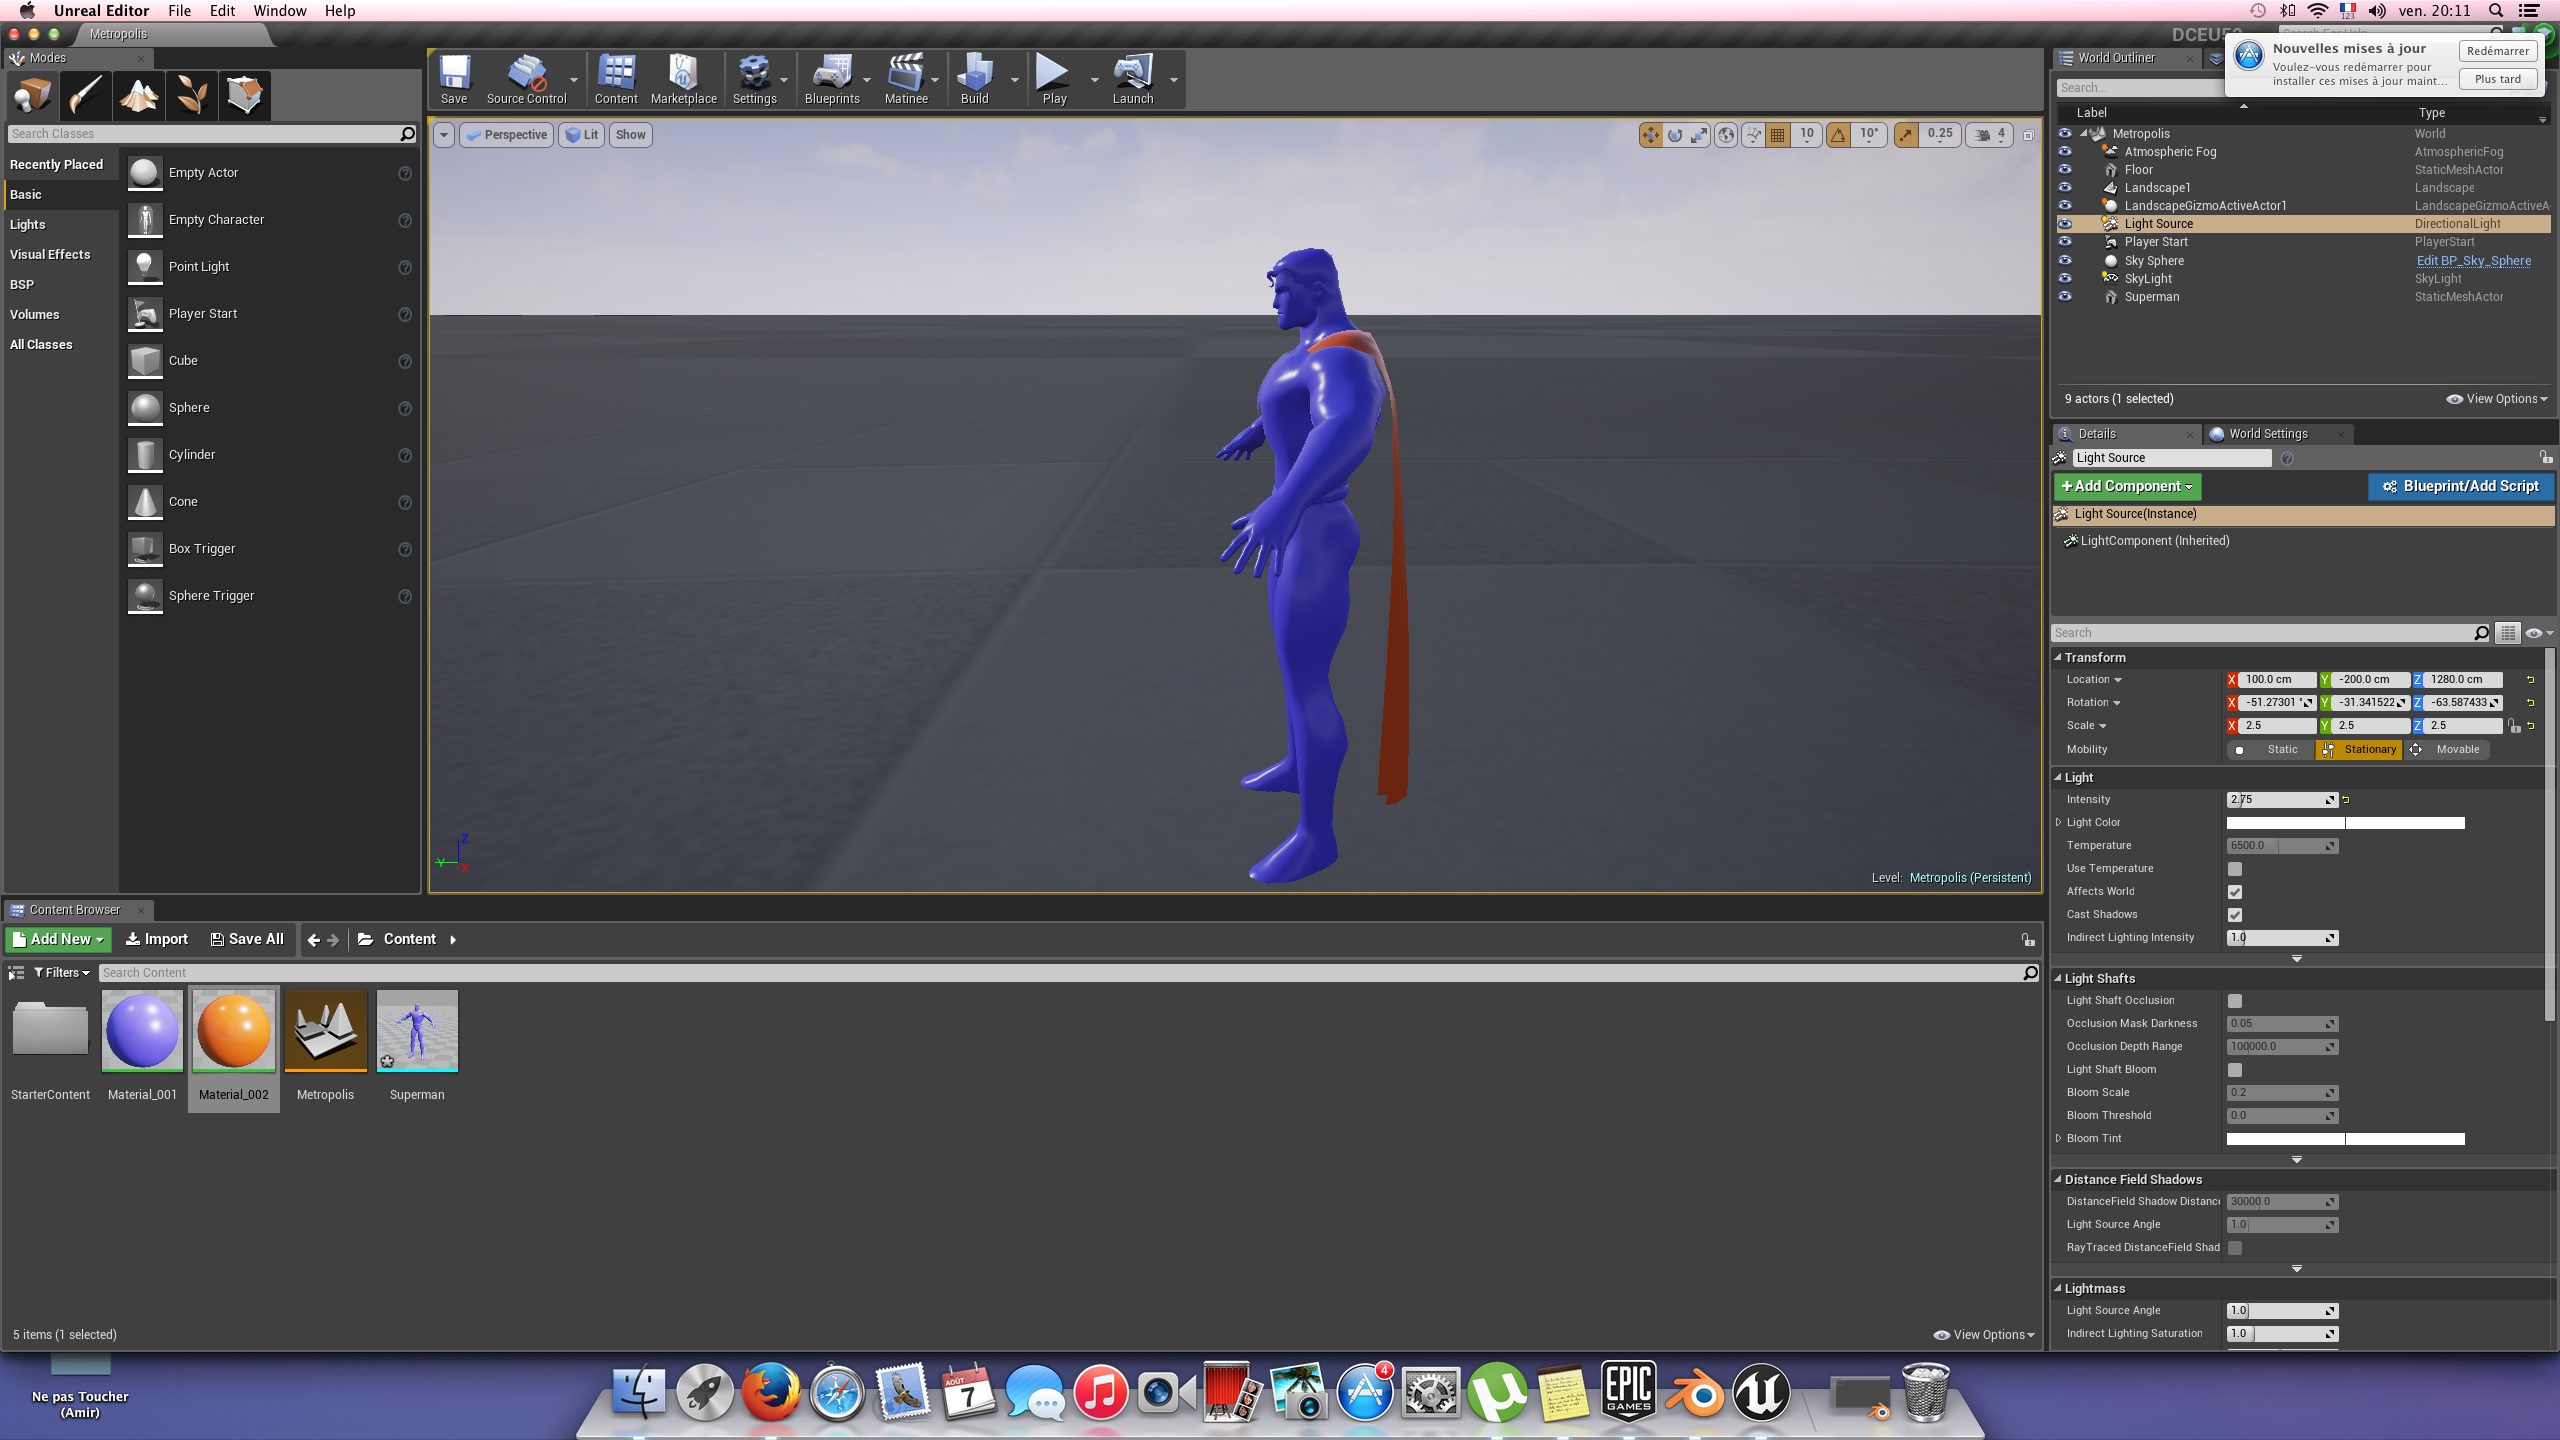Select the rotate gizmo icon in viewport
Image resolution: width=2560 pixels, height=1440 pixels.
click(1675, 135)
